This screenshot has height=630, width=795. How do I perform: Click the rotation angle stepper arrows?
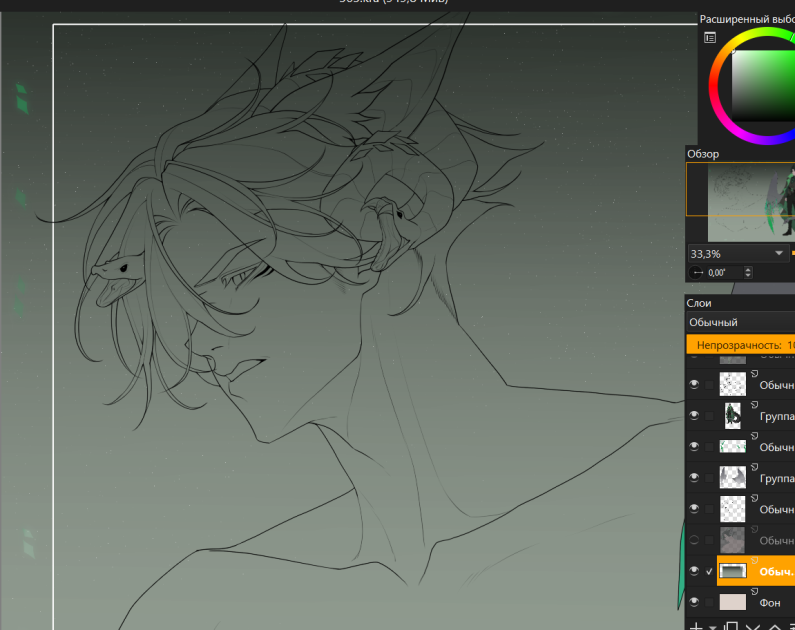[748, 273]
